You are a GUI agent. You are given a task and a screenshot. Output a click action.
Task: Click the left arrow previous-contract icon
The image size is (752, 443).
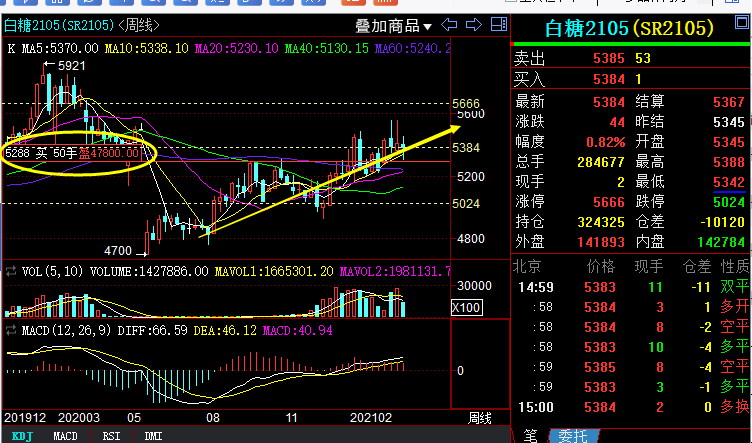(x=449, y=24)
